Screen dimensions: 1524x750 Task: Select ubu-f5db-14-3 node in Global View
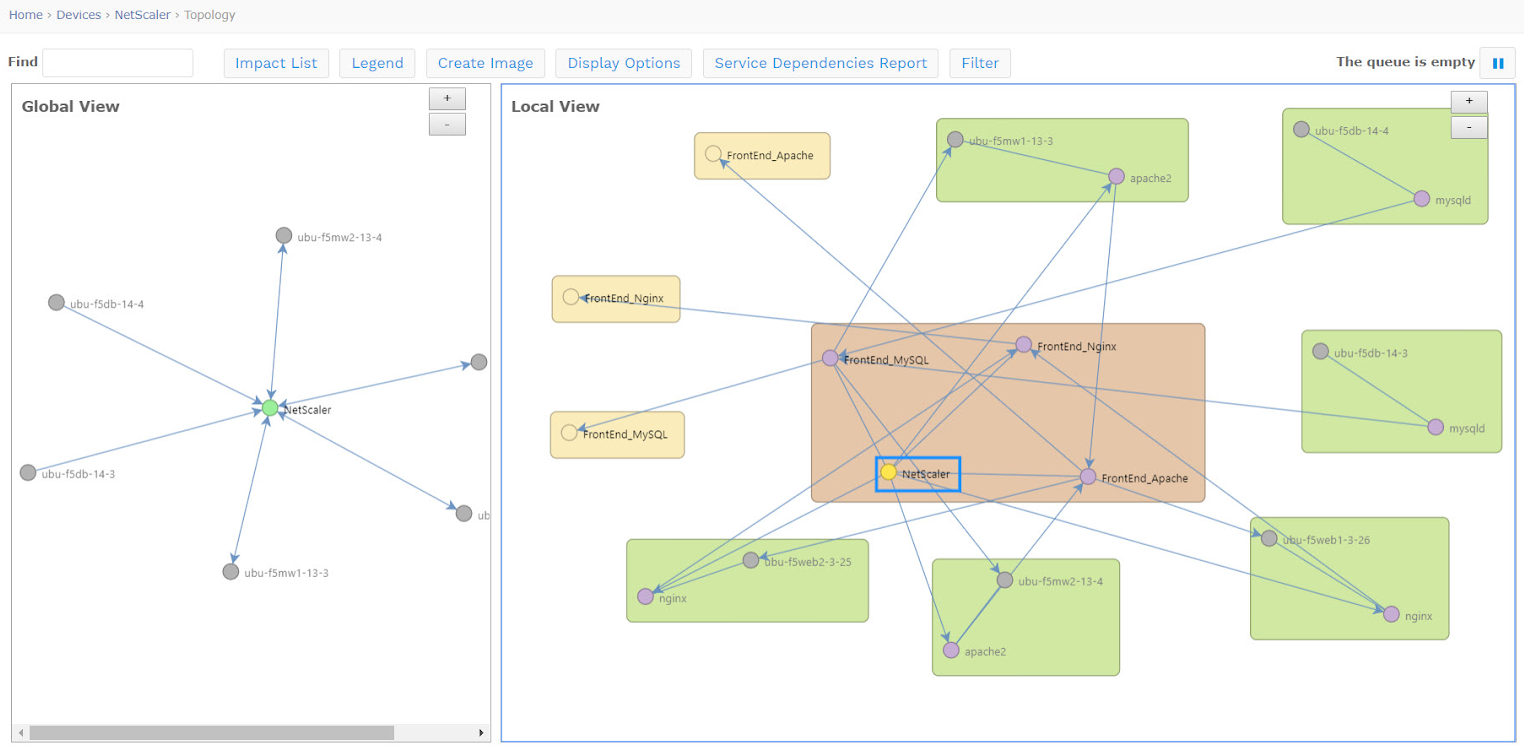click(28, 472)
